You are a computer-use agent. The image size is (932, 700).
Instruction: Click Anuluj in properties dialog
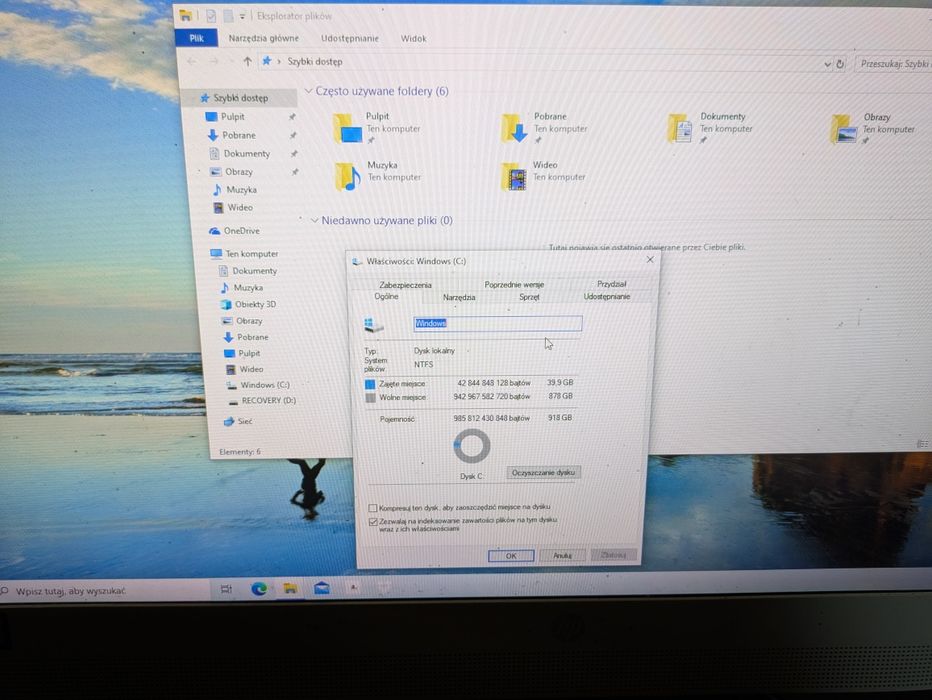pyautogui.click(x=562, y=556)
